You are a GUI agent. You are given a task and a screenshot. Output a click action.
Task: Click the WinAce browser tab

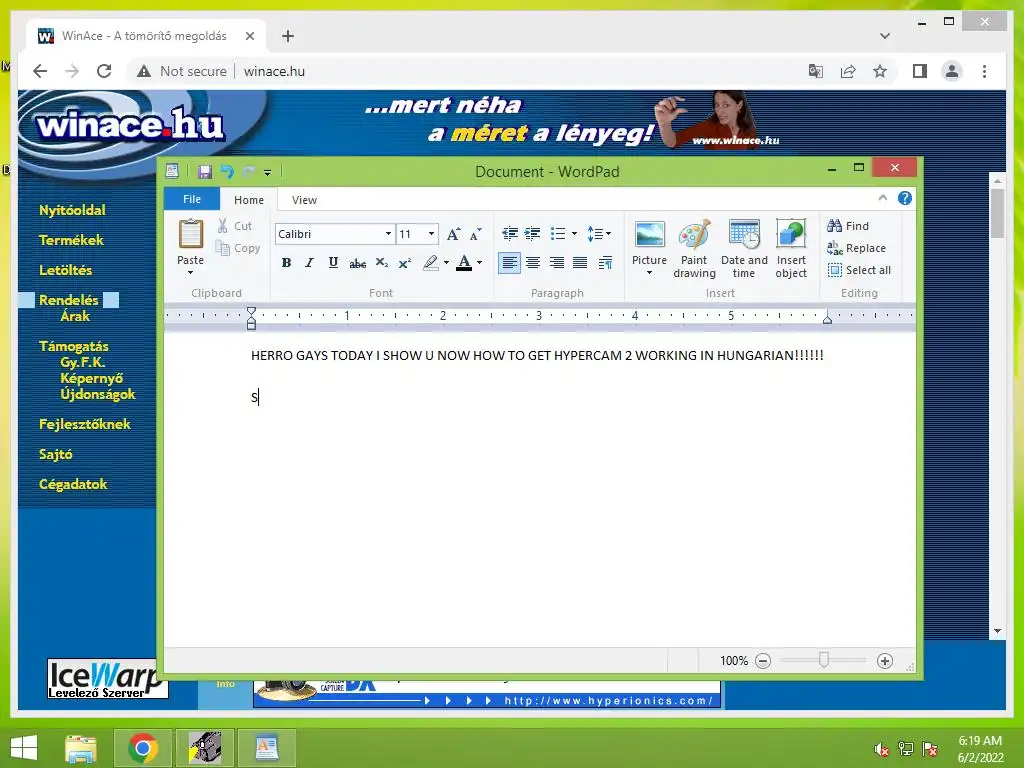(x=145, y=36)
